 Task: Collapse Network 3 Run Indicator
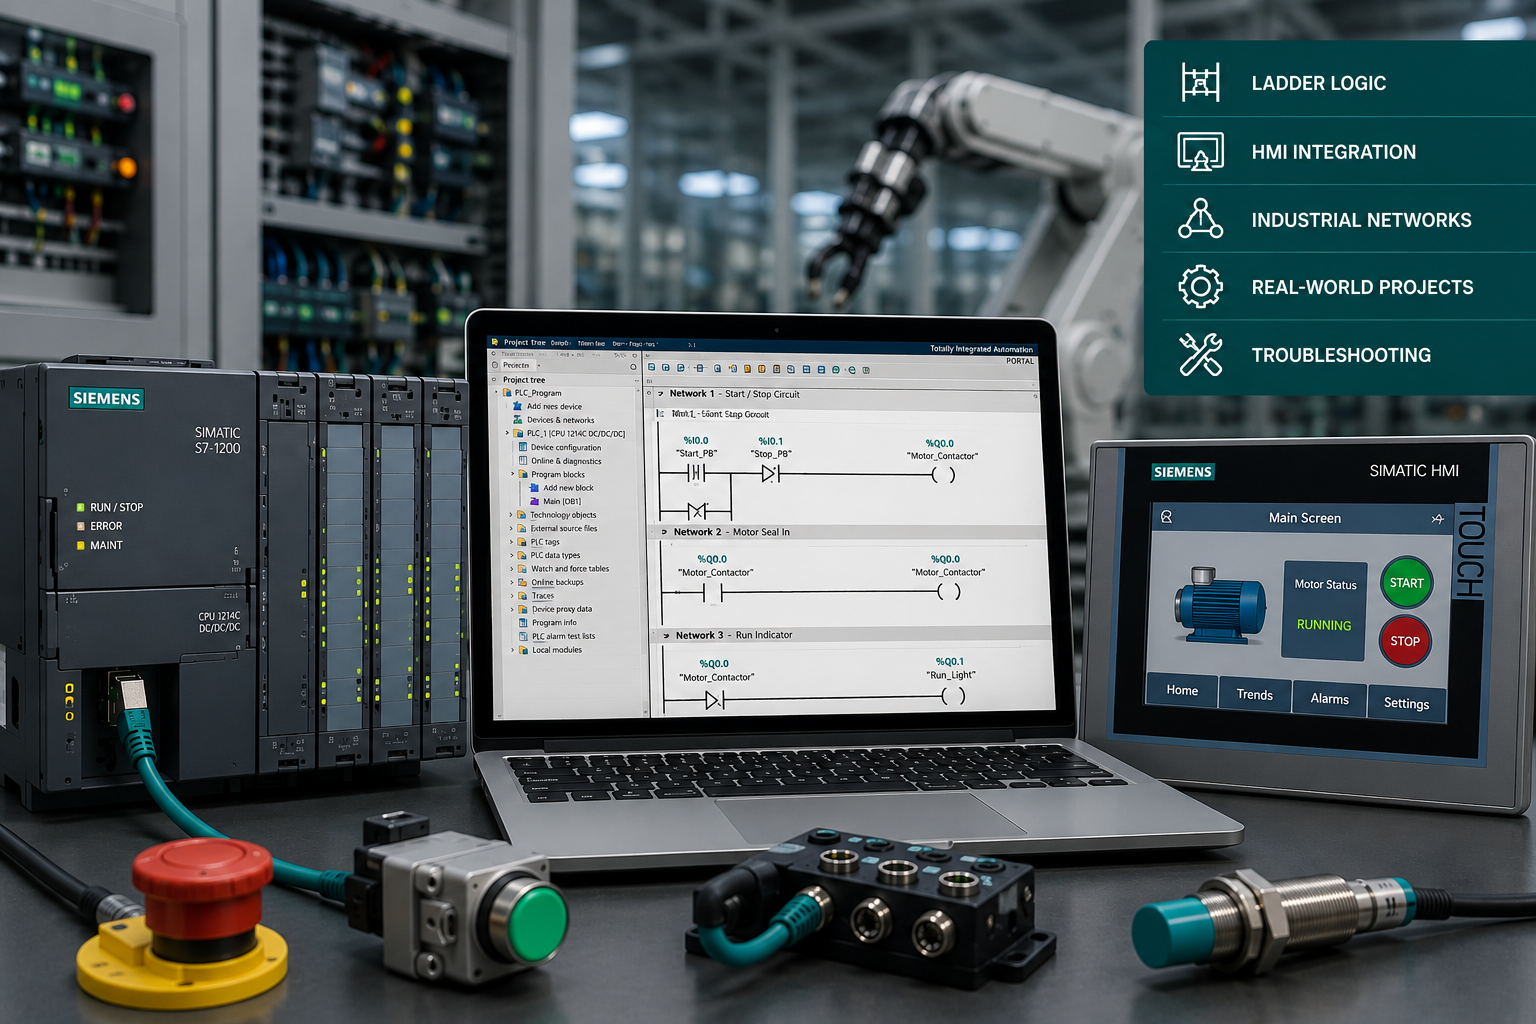click(x=666, y=635)
